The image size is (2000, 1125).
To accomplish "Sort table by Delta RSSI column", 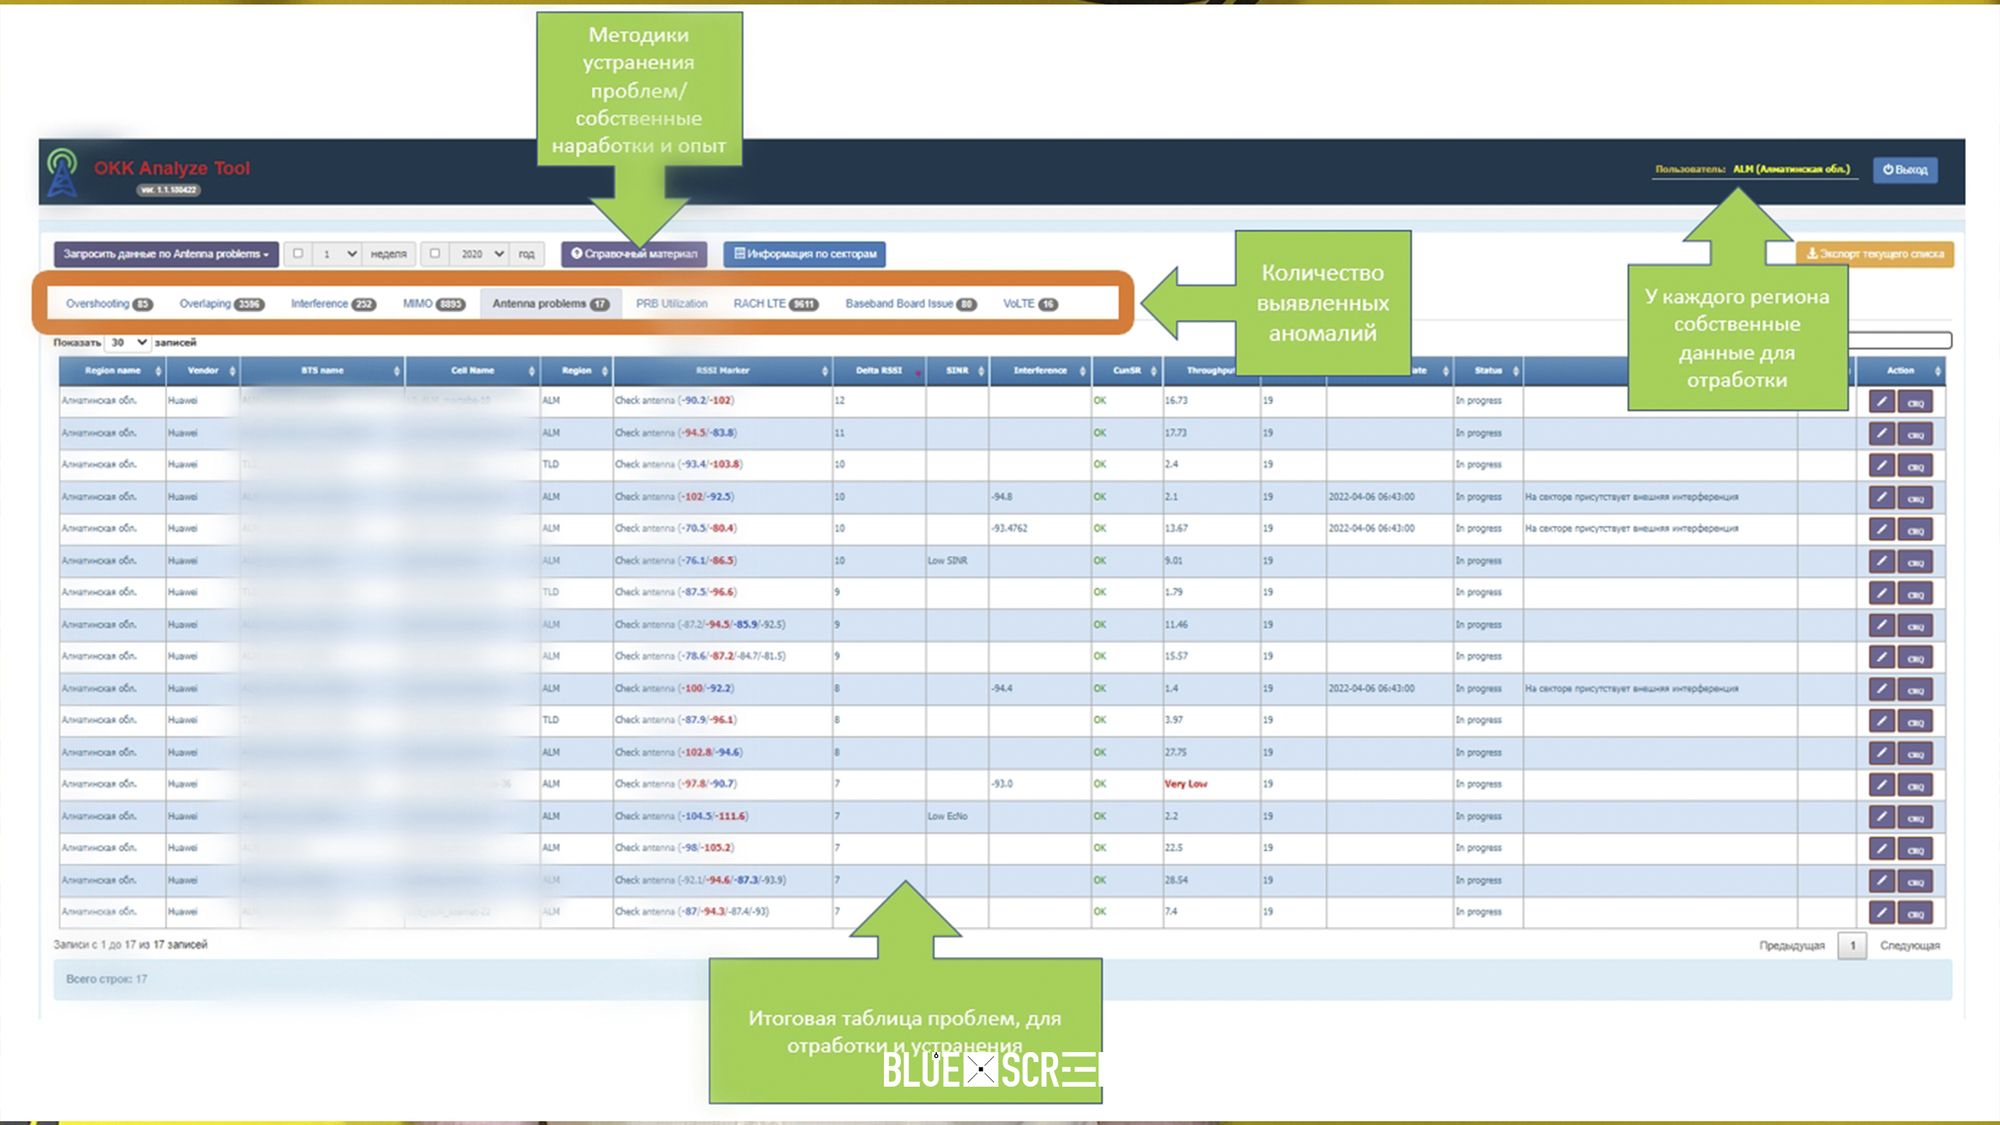I will pos(879,371).
